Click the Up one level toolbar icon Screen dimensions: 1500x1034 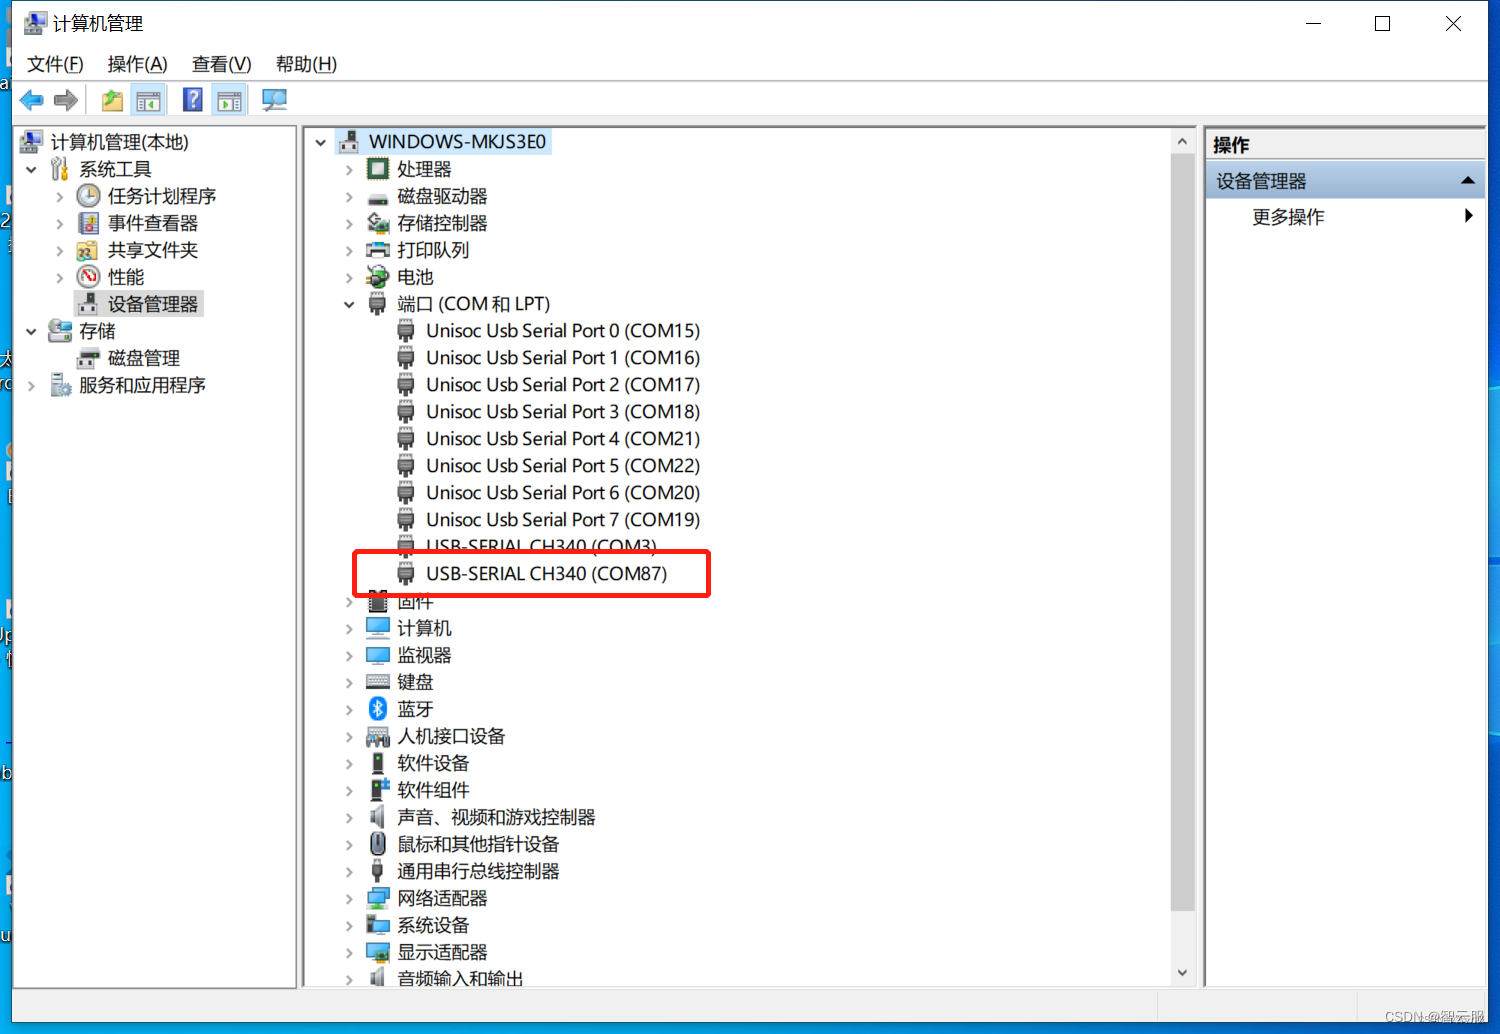pyautogui.click(x=112, y=100)
